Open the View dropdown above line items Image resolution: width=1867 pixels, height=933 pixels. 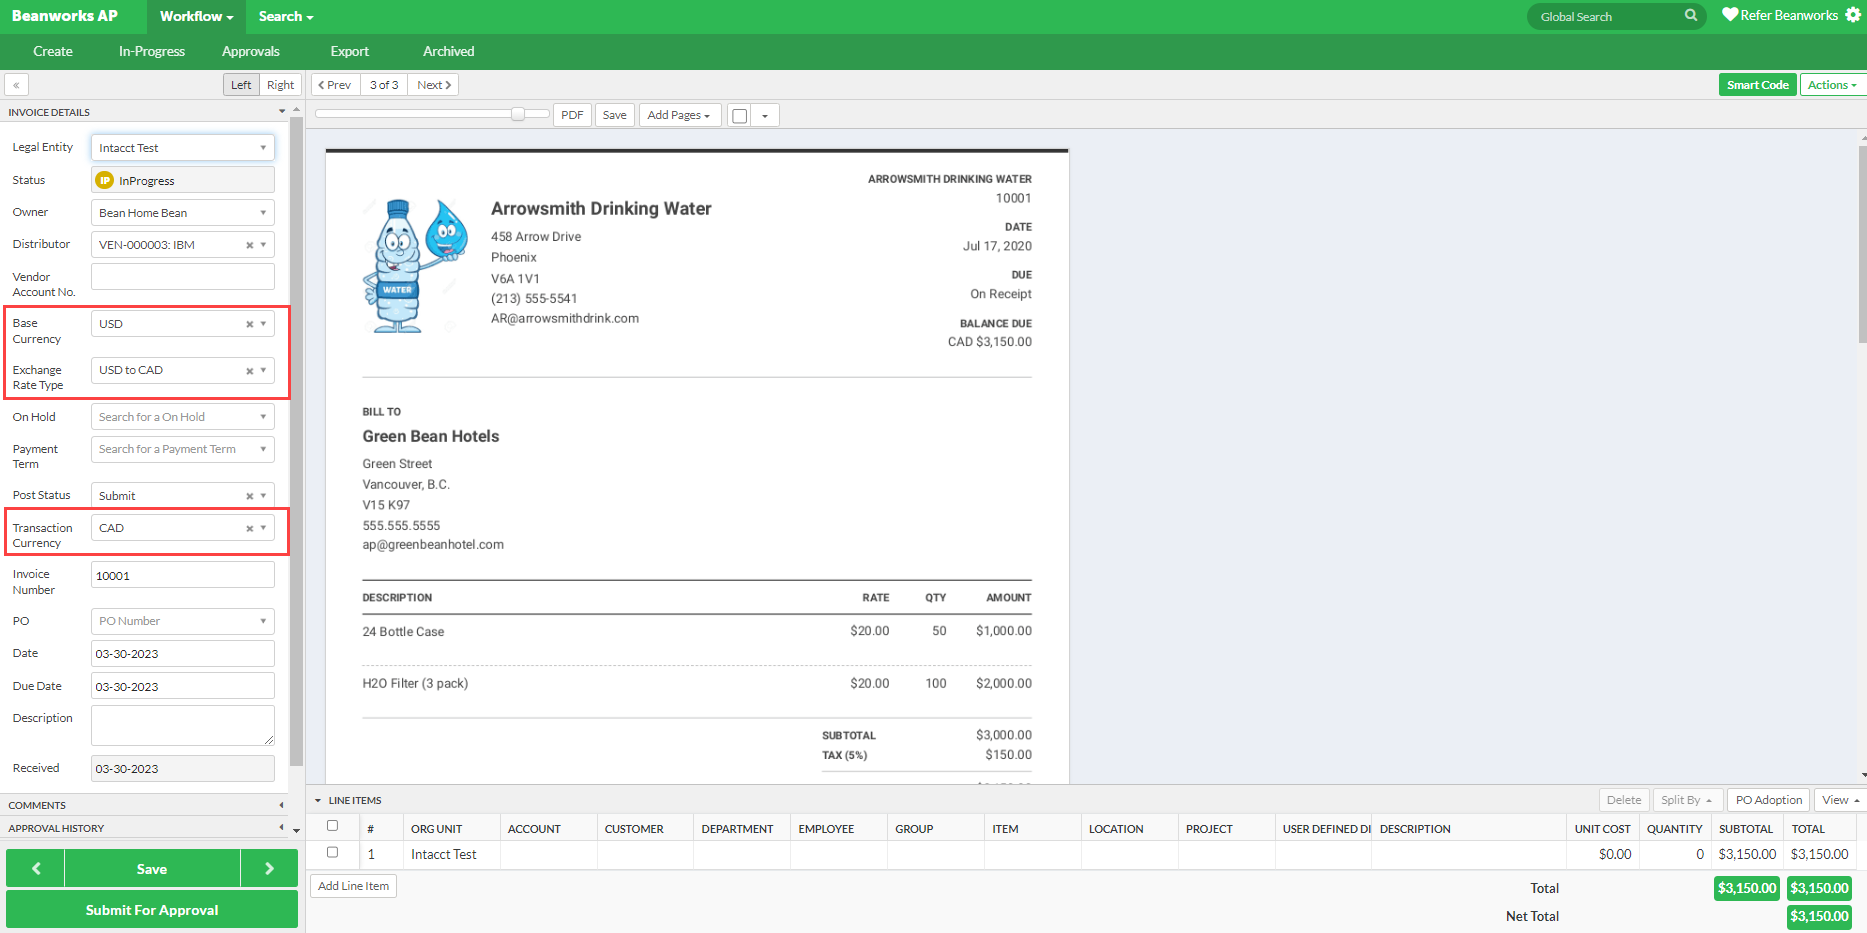click(x=1838, y=800)
